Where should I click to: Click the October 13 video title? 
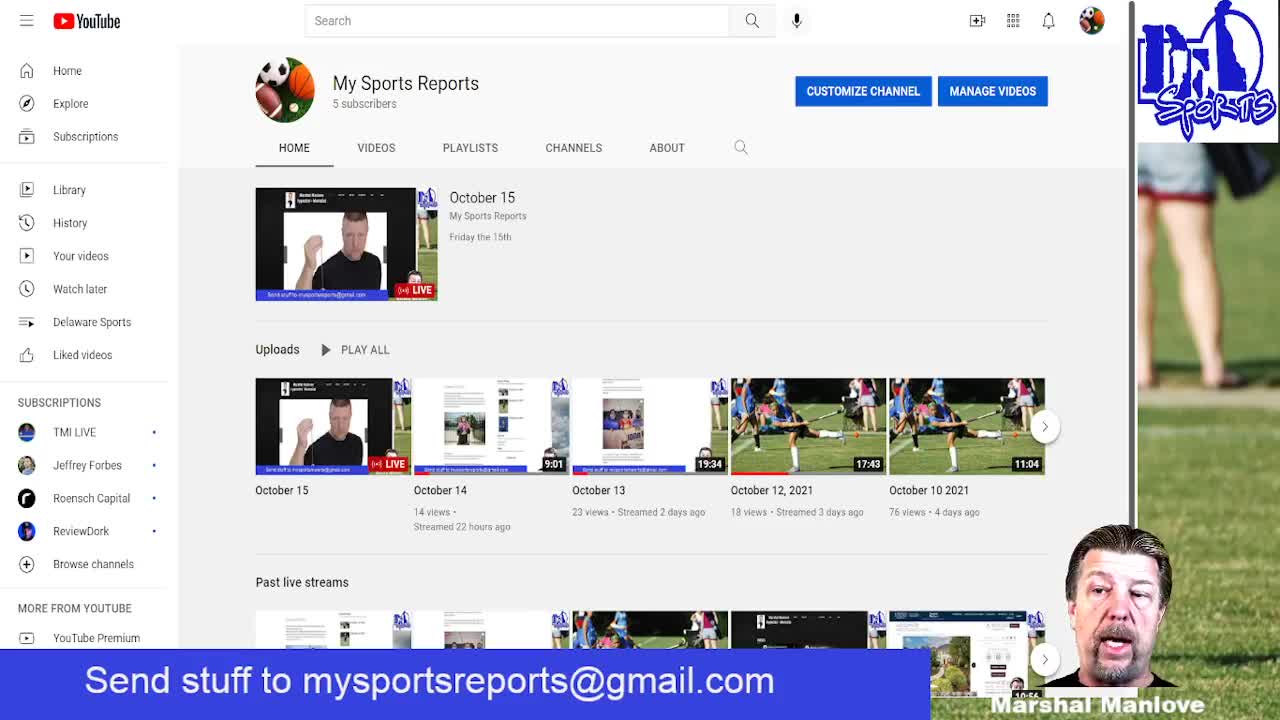[x=598, y=490]
